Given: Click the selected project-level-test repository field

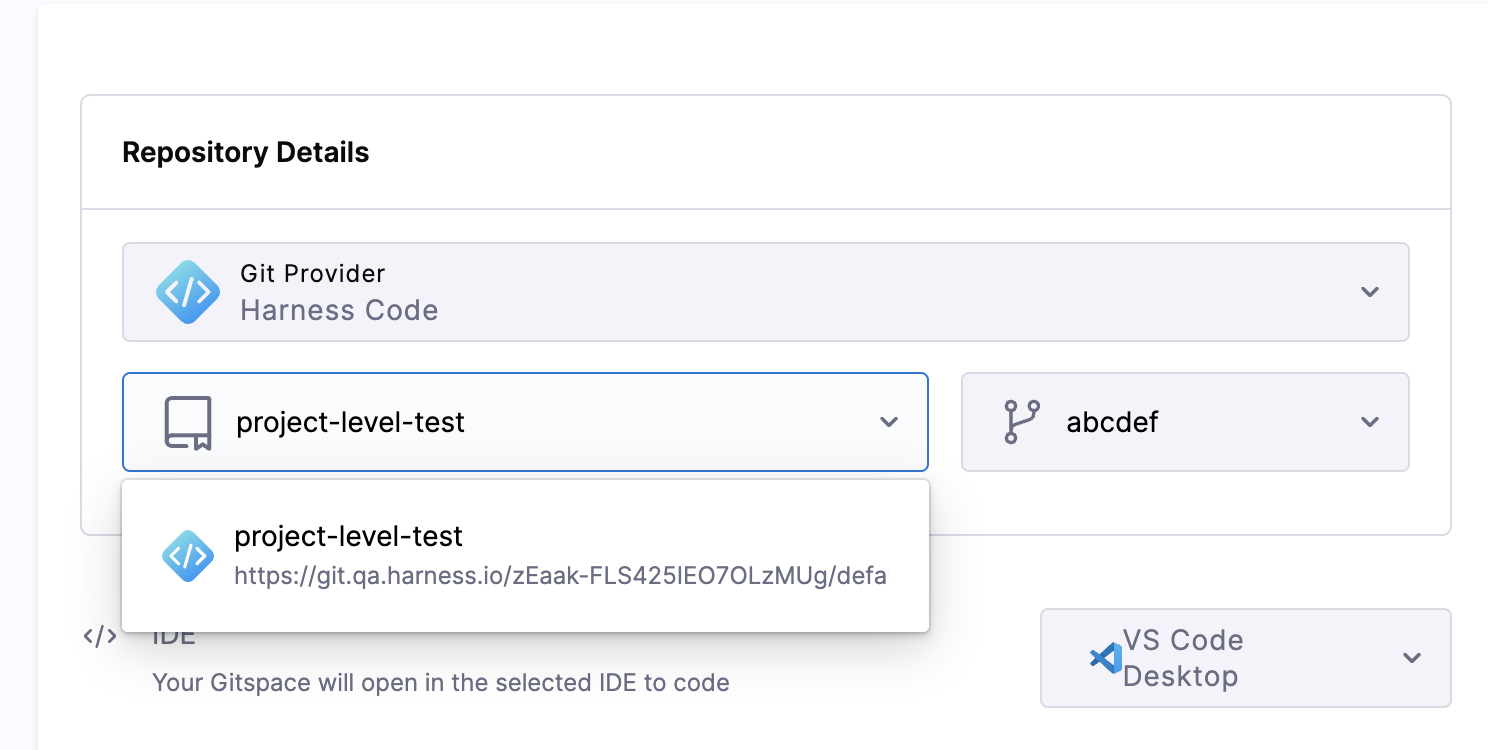Looking at the screenshot, I should [x=525, y=422].
